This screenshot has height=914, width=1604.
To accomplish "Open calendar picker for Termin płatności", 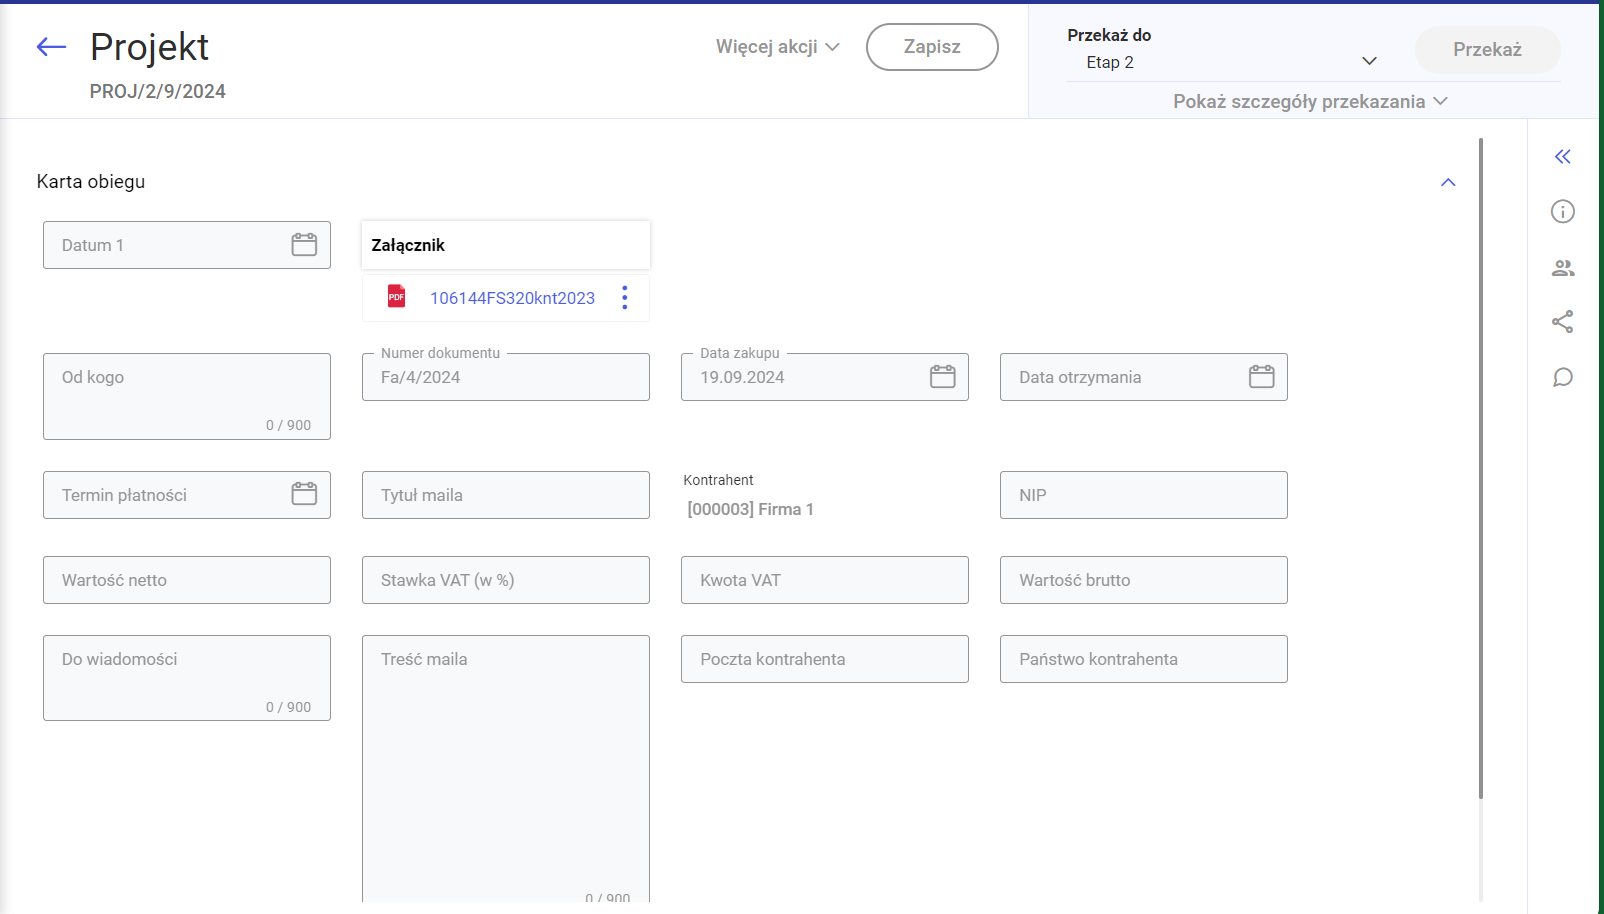I will point(304,495).
